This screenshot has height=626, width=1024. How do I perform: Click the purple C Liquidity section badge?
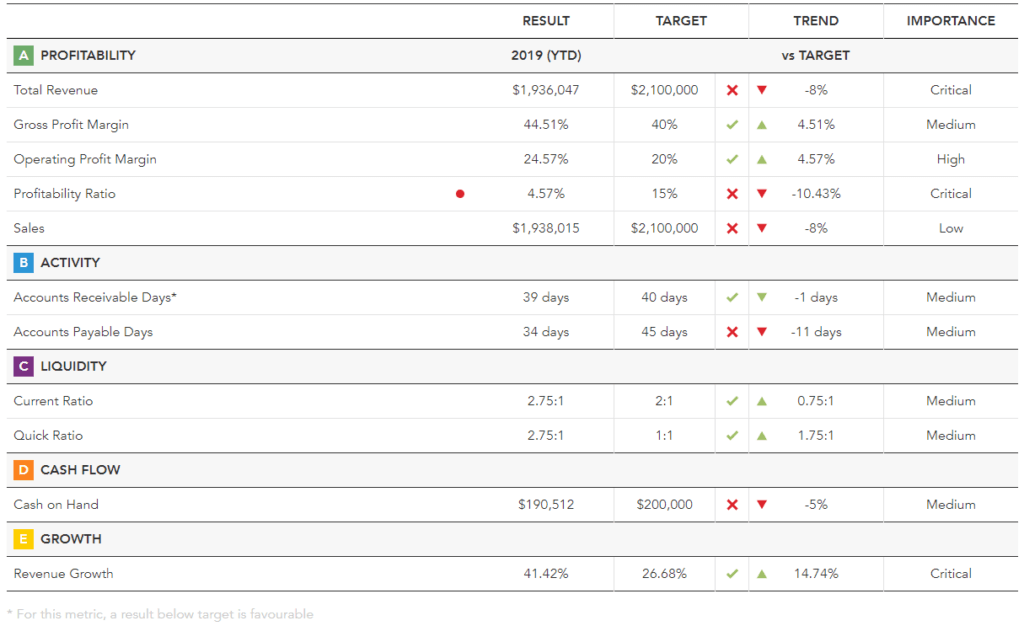(23, 367)
